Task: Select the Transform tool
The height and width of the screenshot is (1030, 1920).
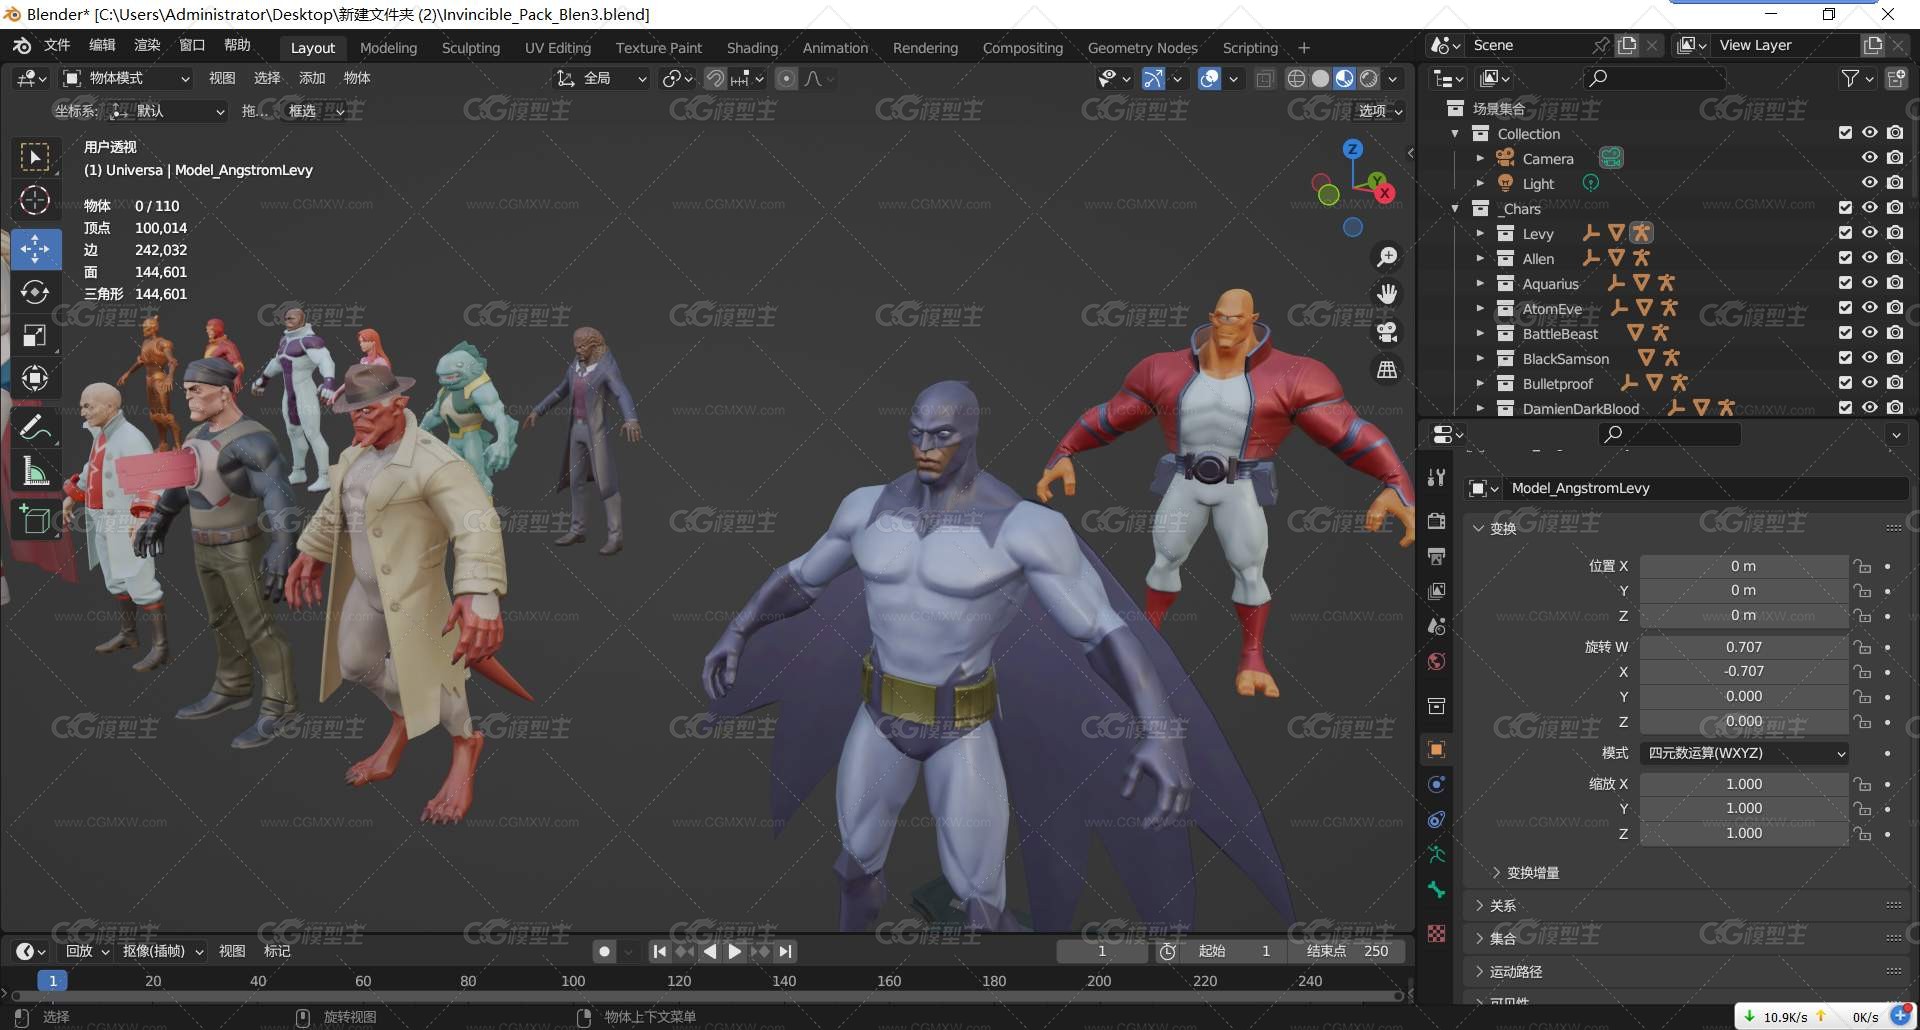Action: pos(35,378)
